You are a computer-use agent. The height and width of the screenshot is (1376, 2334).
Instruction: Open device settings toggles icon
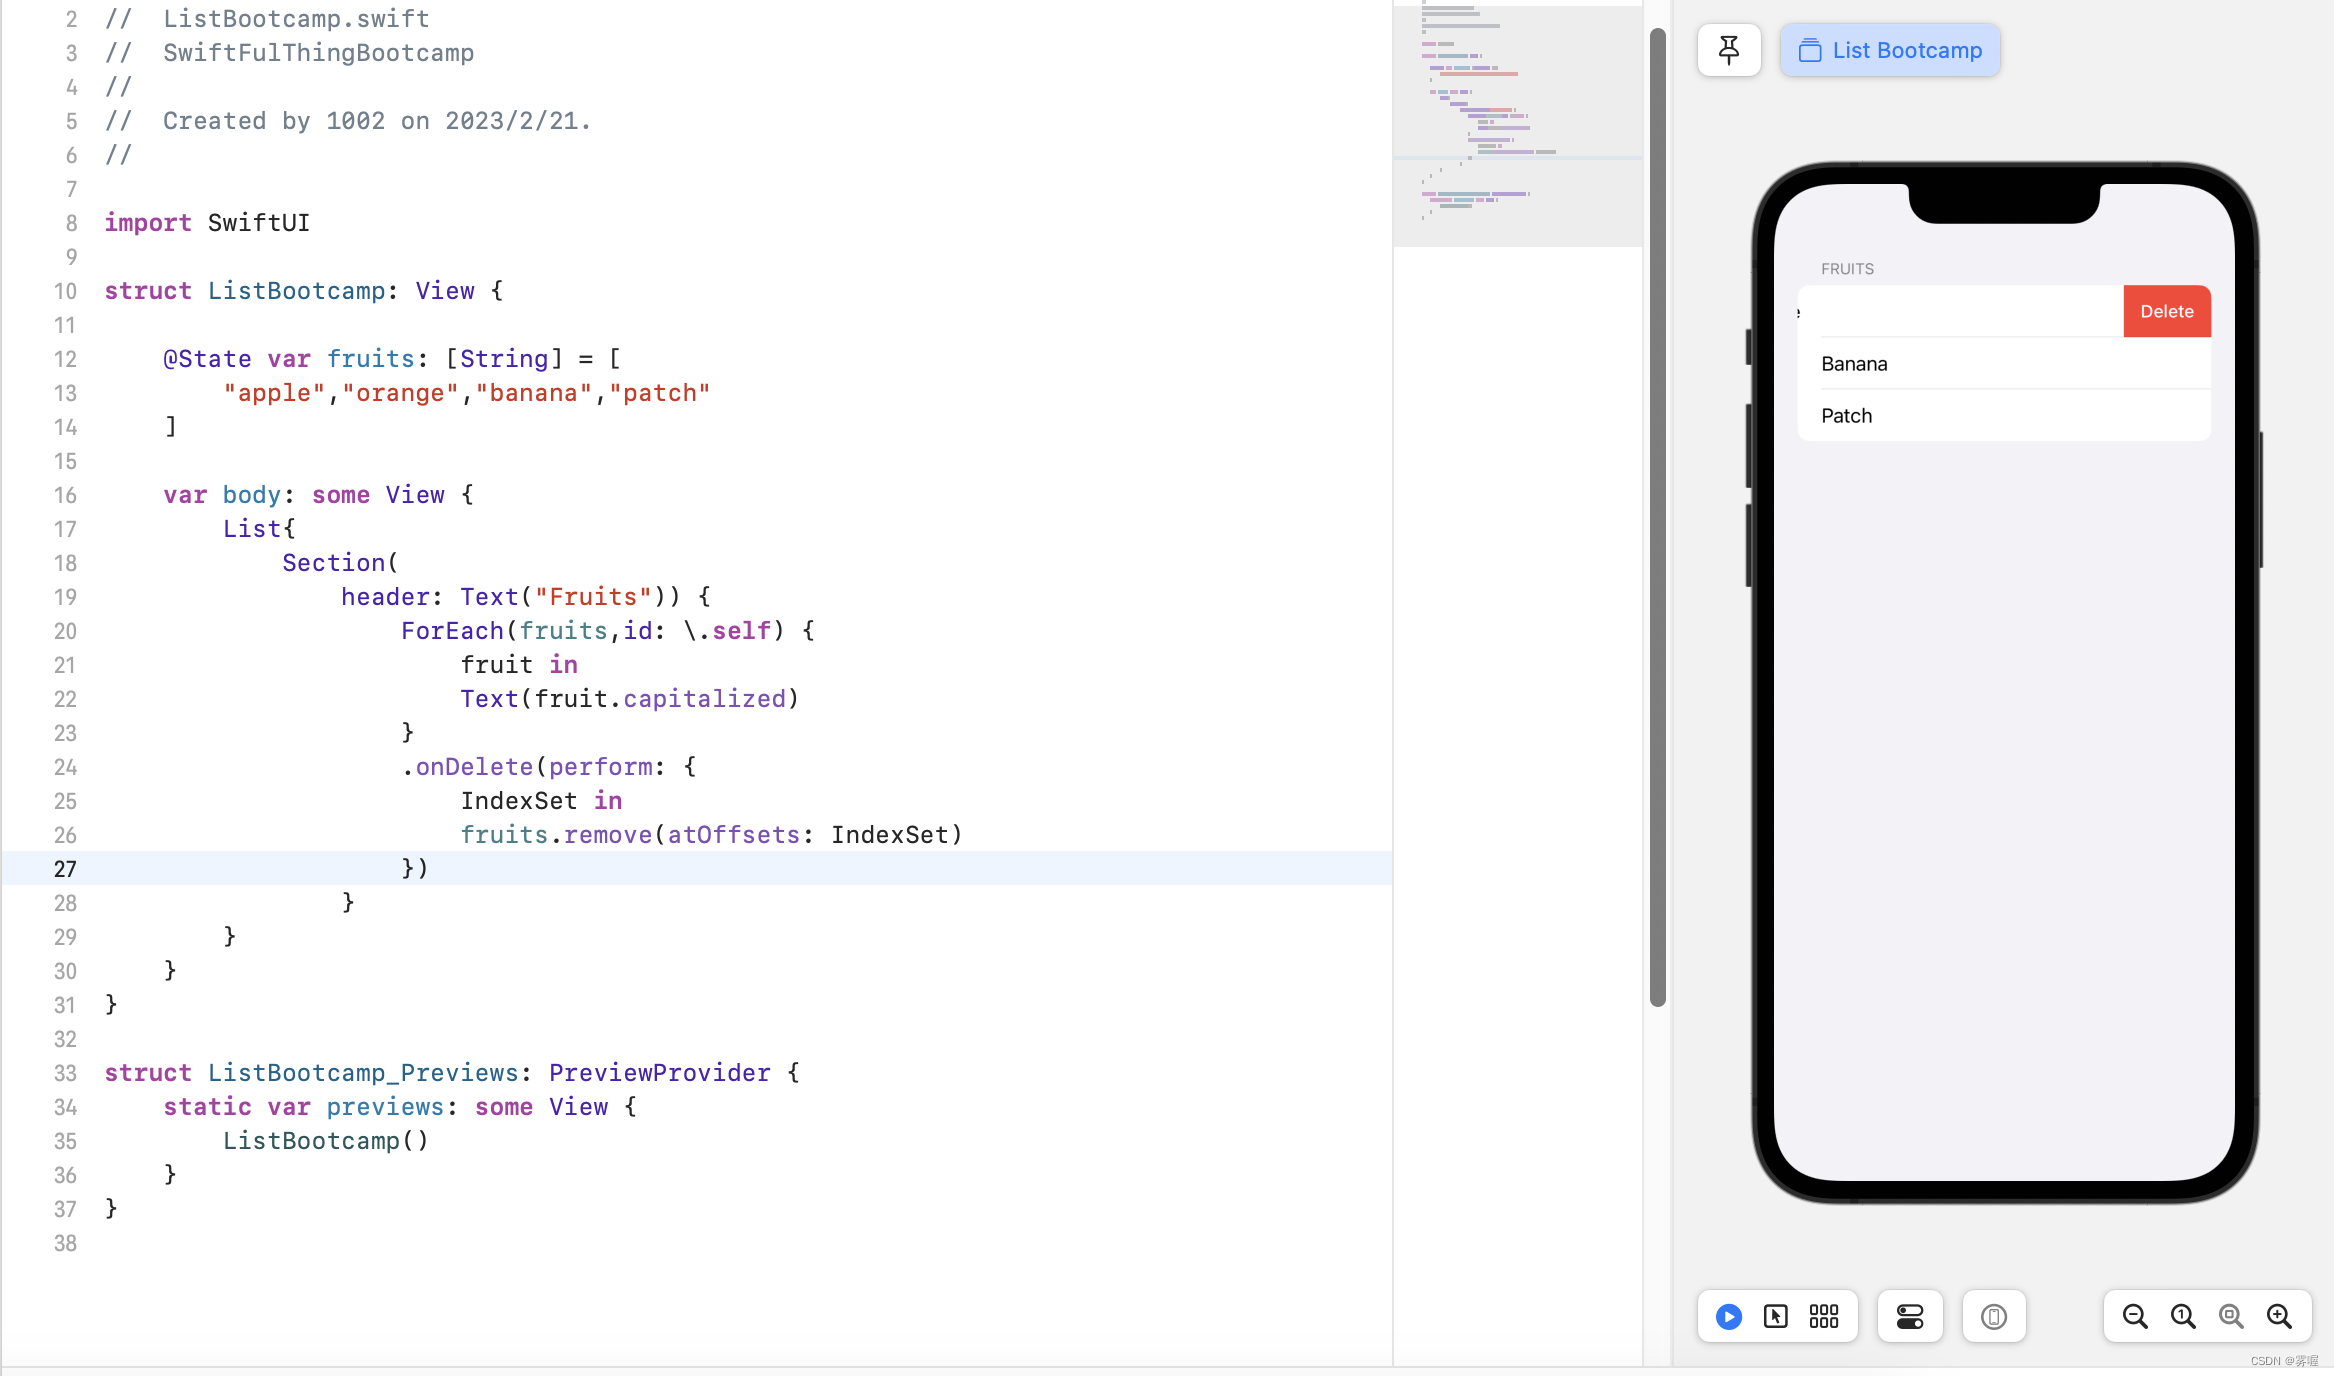pos(1910,1316)
